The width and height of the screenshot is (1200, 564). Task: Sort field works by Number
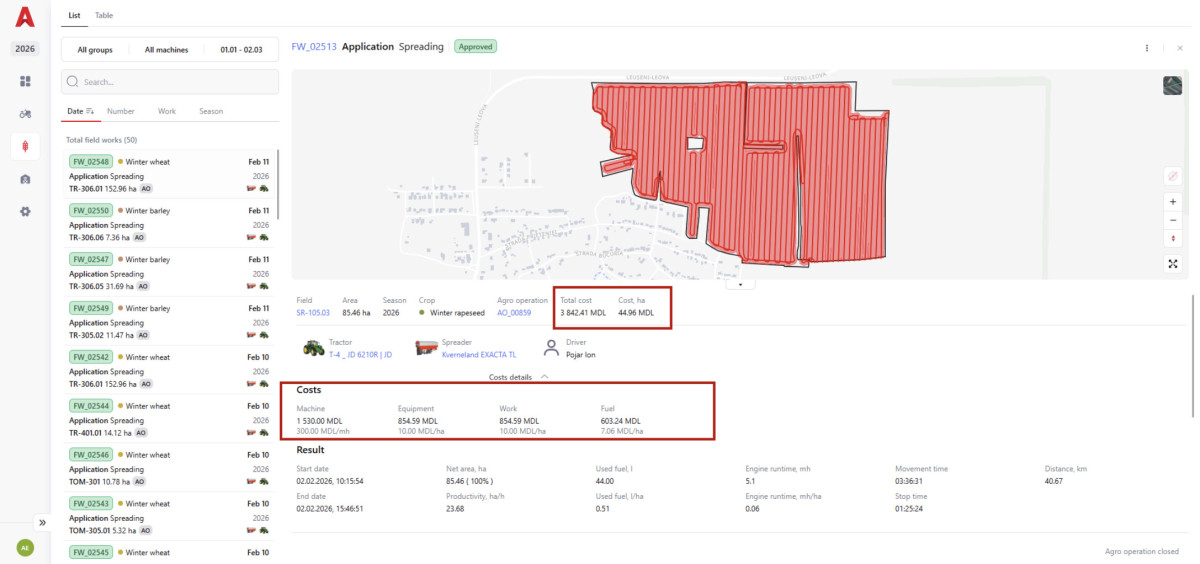pos(121,111)
